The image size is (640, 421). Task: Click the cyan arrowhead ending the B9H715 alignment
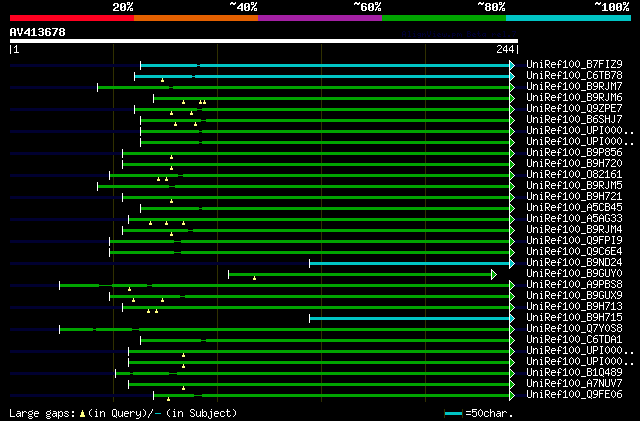click(512, 319)
